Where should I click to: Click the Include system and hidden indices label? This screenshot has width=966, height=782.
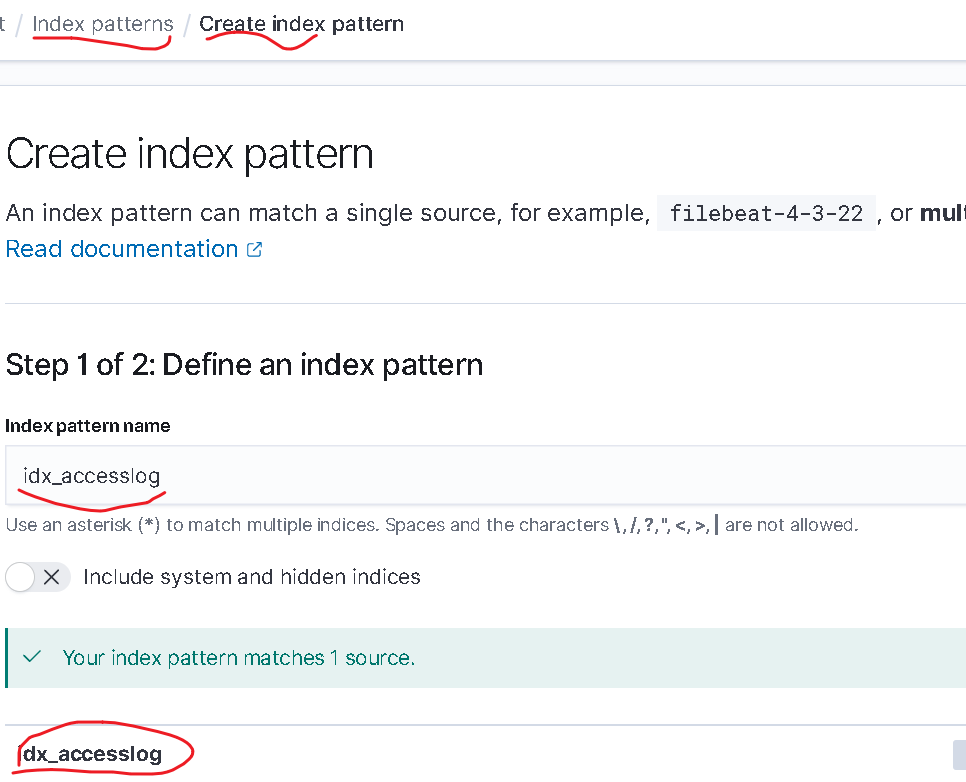coord(251,577)
